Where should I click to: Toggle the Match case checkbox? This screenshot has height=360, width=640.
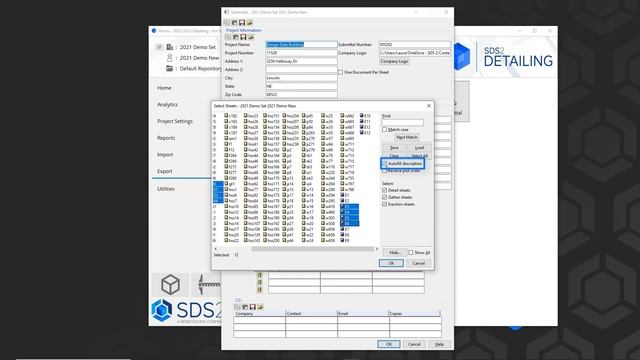click(x=384, y=130)
